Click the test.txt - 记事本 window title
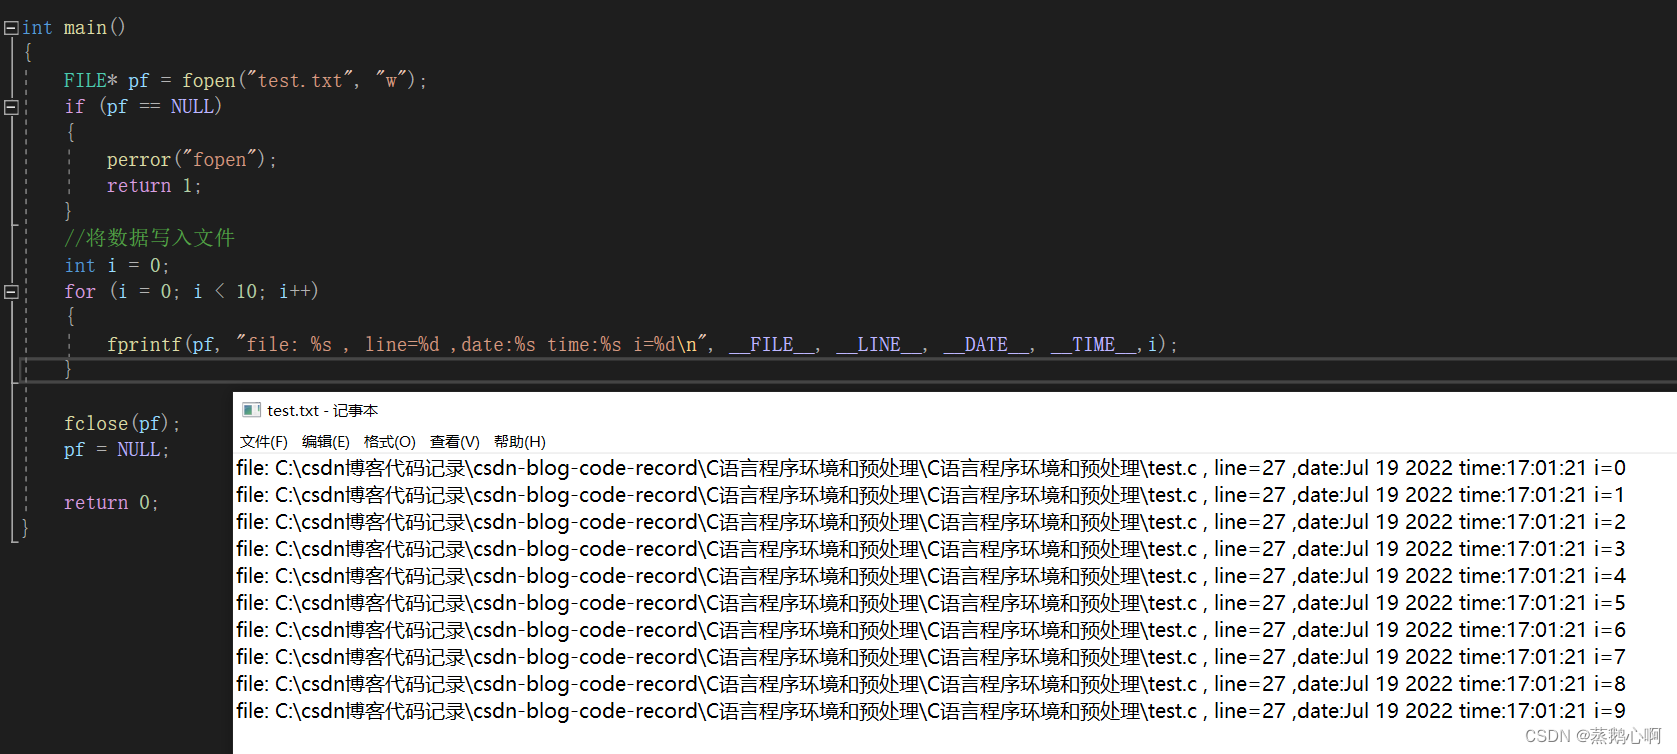 [322, 410]
